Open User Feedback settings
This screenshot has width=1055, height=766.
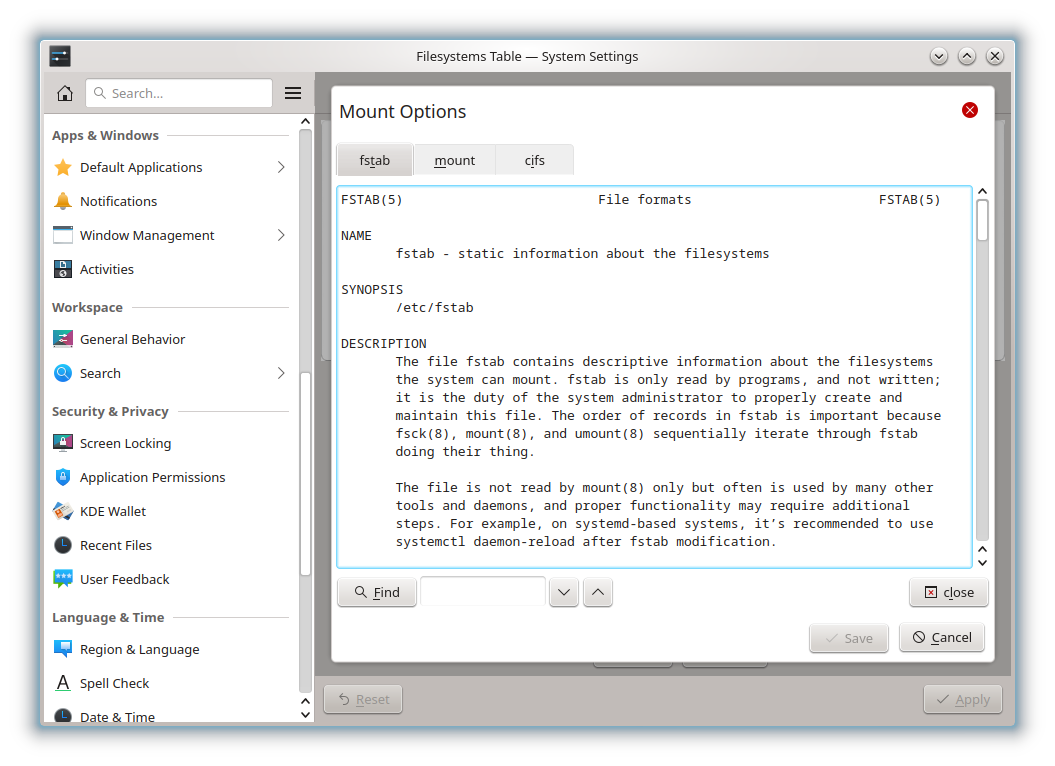(x=170, y=579)
